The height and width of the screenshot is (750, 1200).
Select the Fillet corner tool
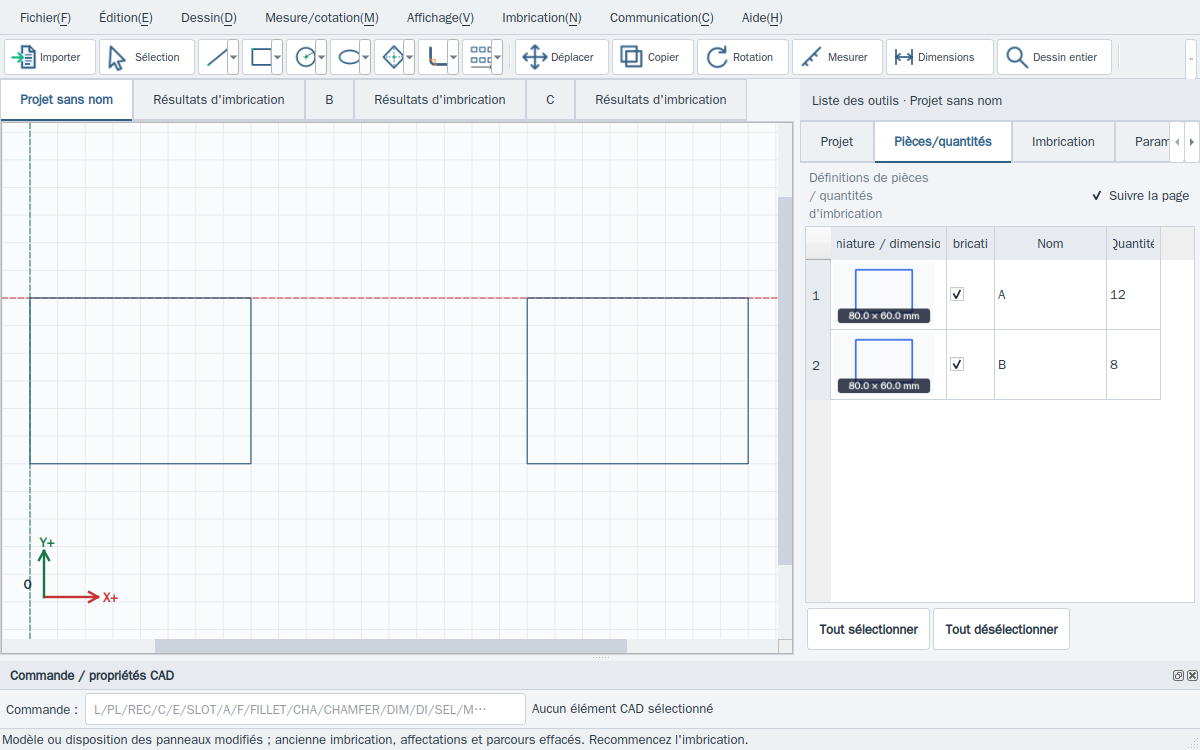(433, 57)
